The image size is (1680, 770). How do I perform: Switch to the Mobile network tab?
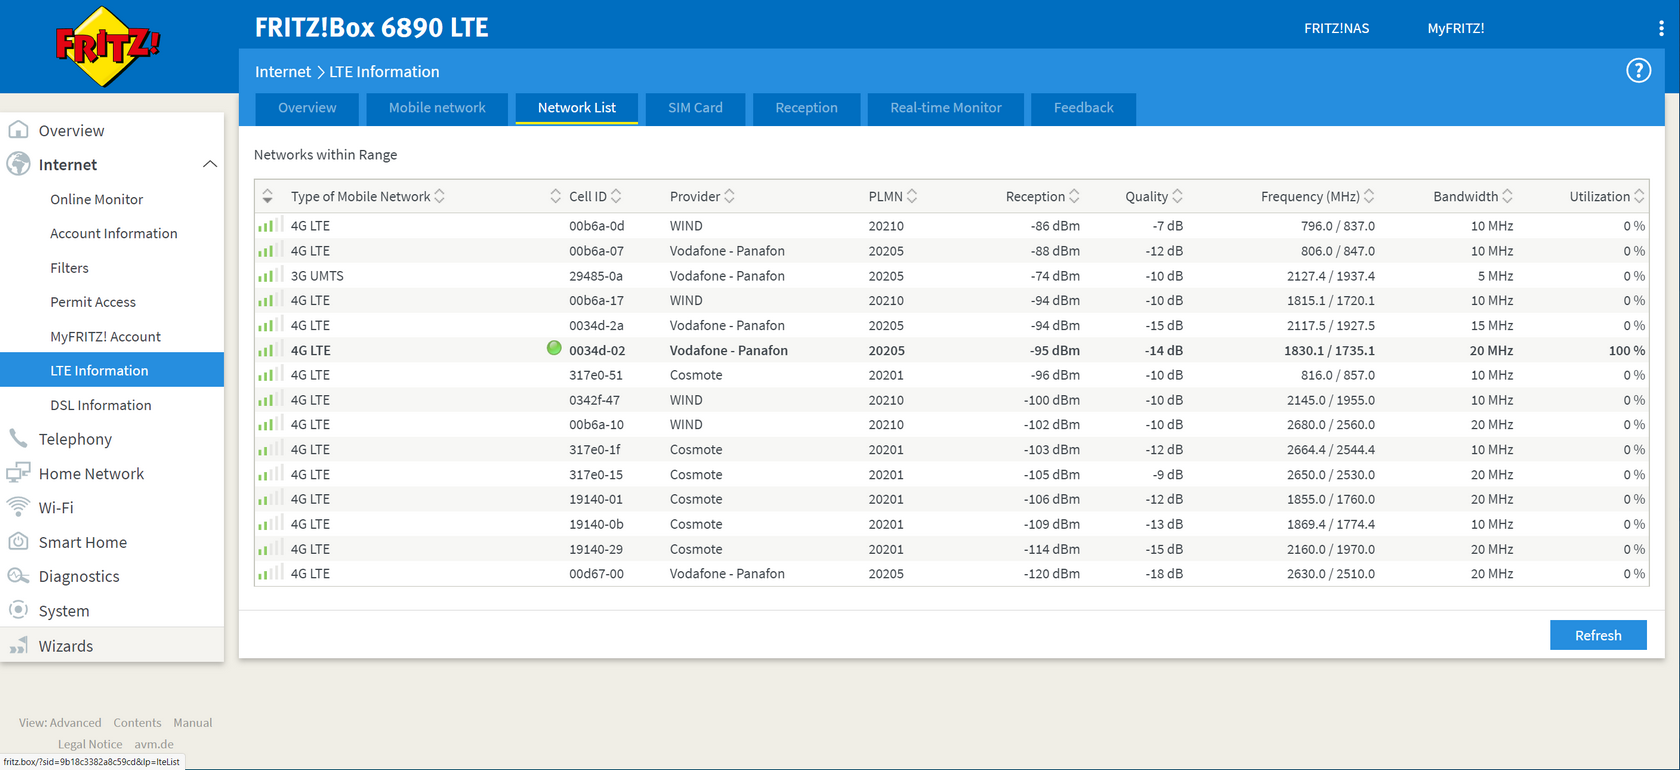click(x=437, y=108)
